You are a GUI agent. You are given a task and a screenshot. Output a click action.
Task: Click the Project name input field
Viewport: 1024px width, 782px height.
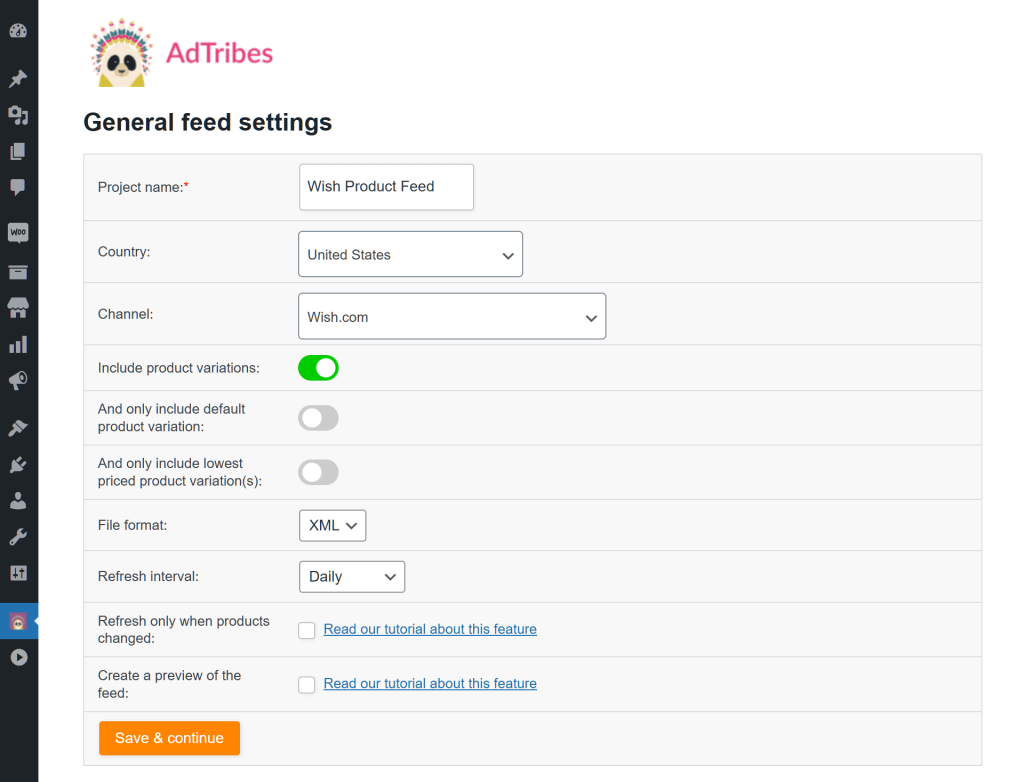click(x=386, y=187)
